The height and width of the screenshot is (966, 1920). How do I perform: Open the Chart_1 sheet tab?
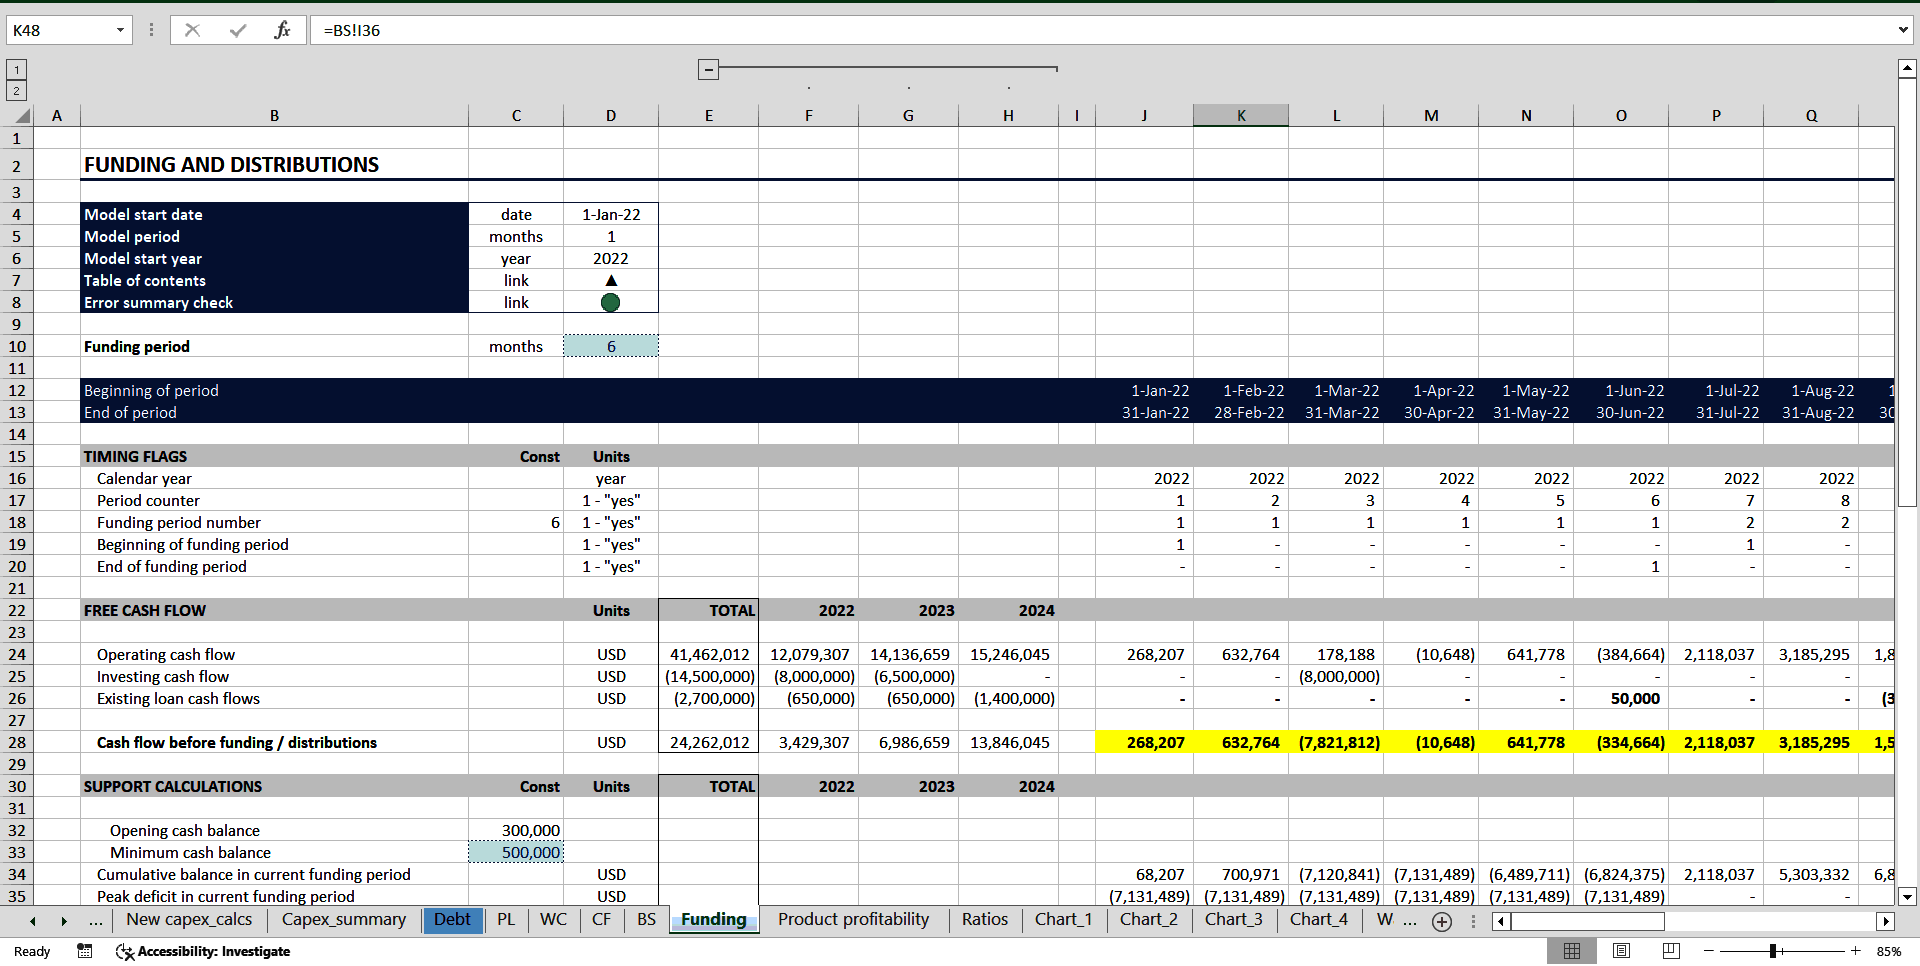1063,919
